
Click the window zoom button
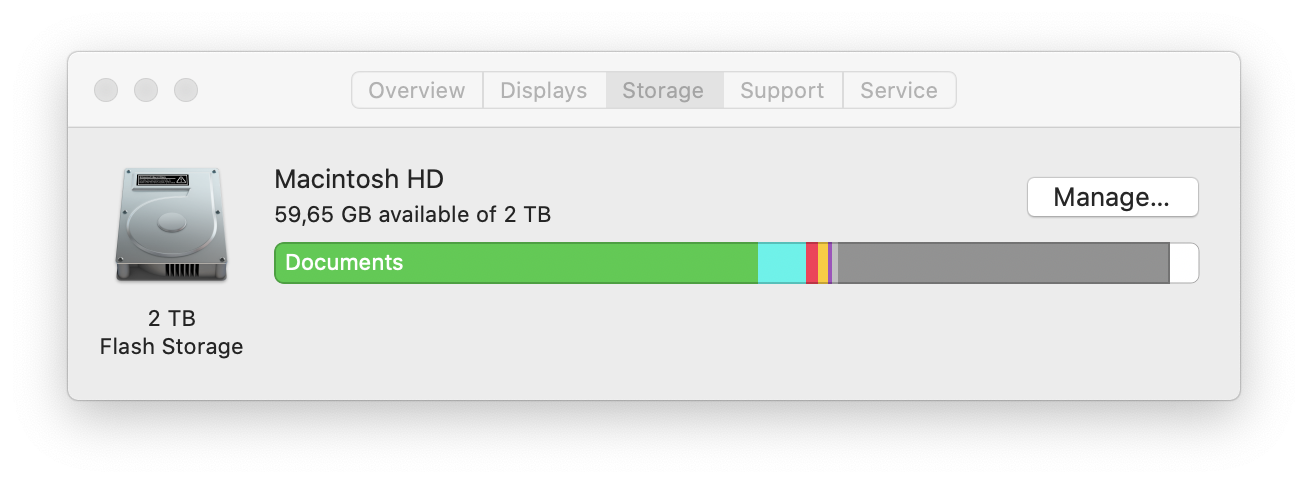click(x=186, y=90)
